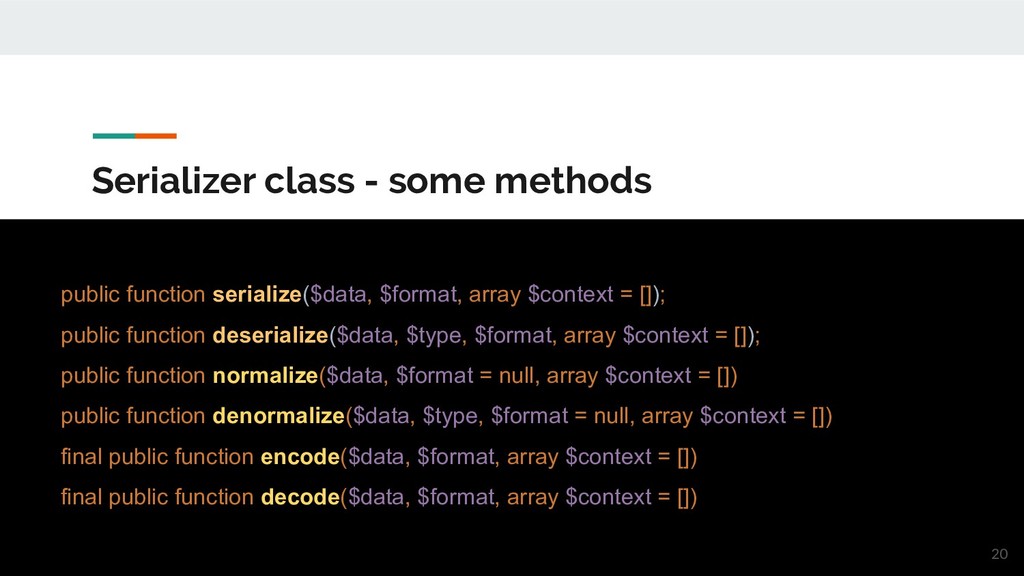Image resolution: width=1024 pixels, height=576 pixels.
Task: Select the bold 'decode' method name
Action: pos(300,497)
